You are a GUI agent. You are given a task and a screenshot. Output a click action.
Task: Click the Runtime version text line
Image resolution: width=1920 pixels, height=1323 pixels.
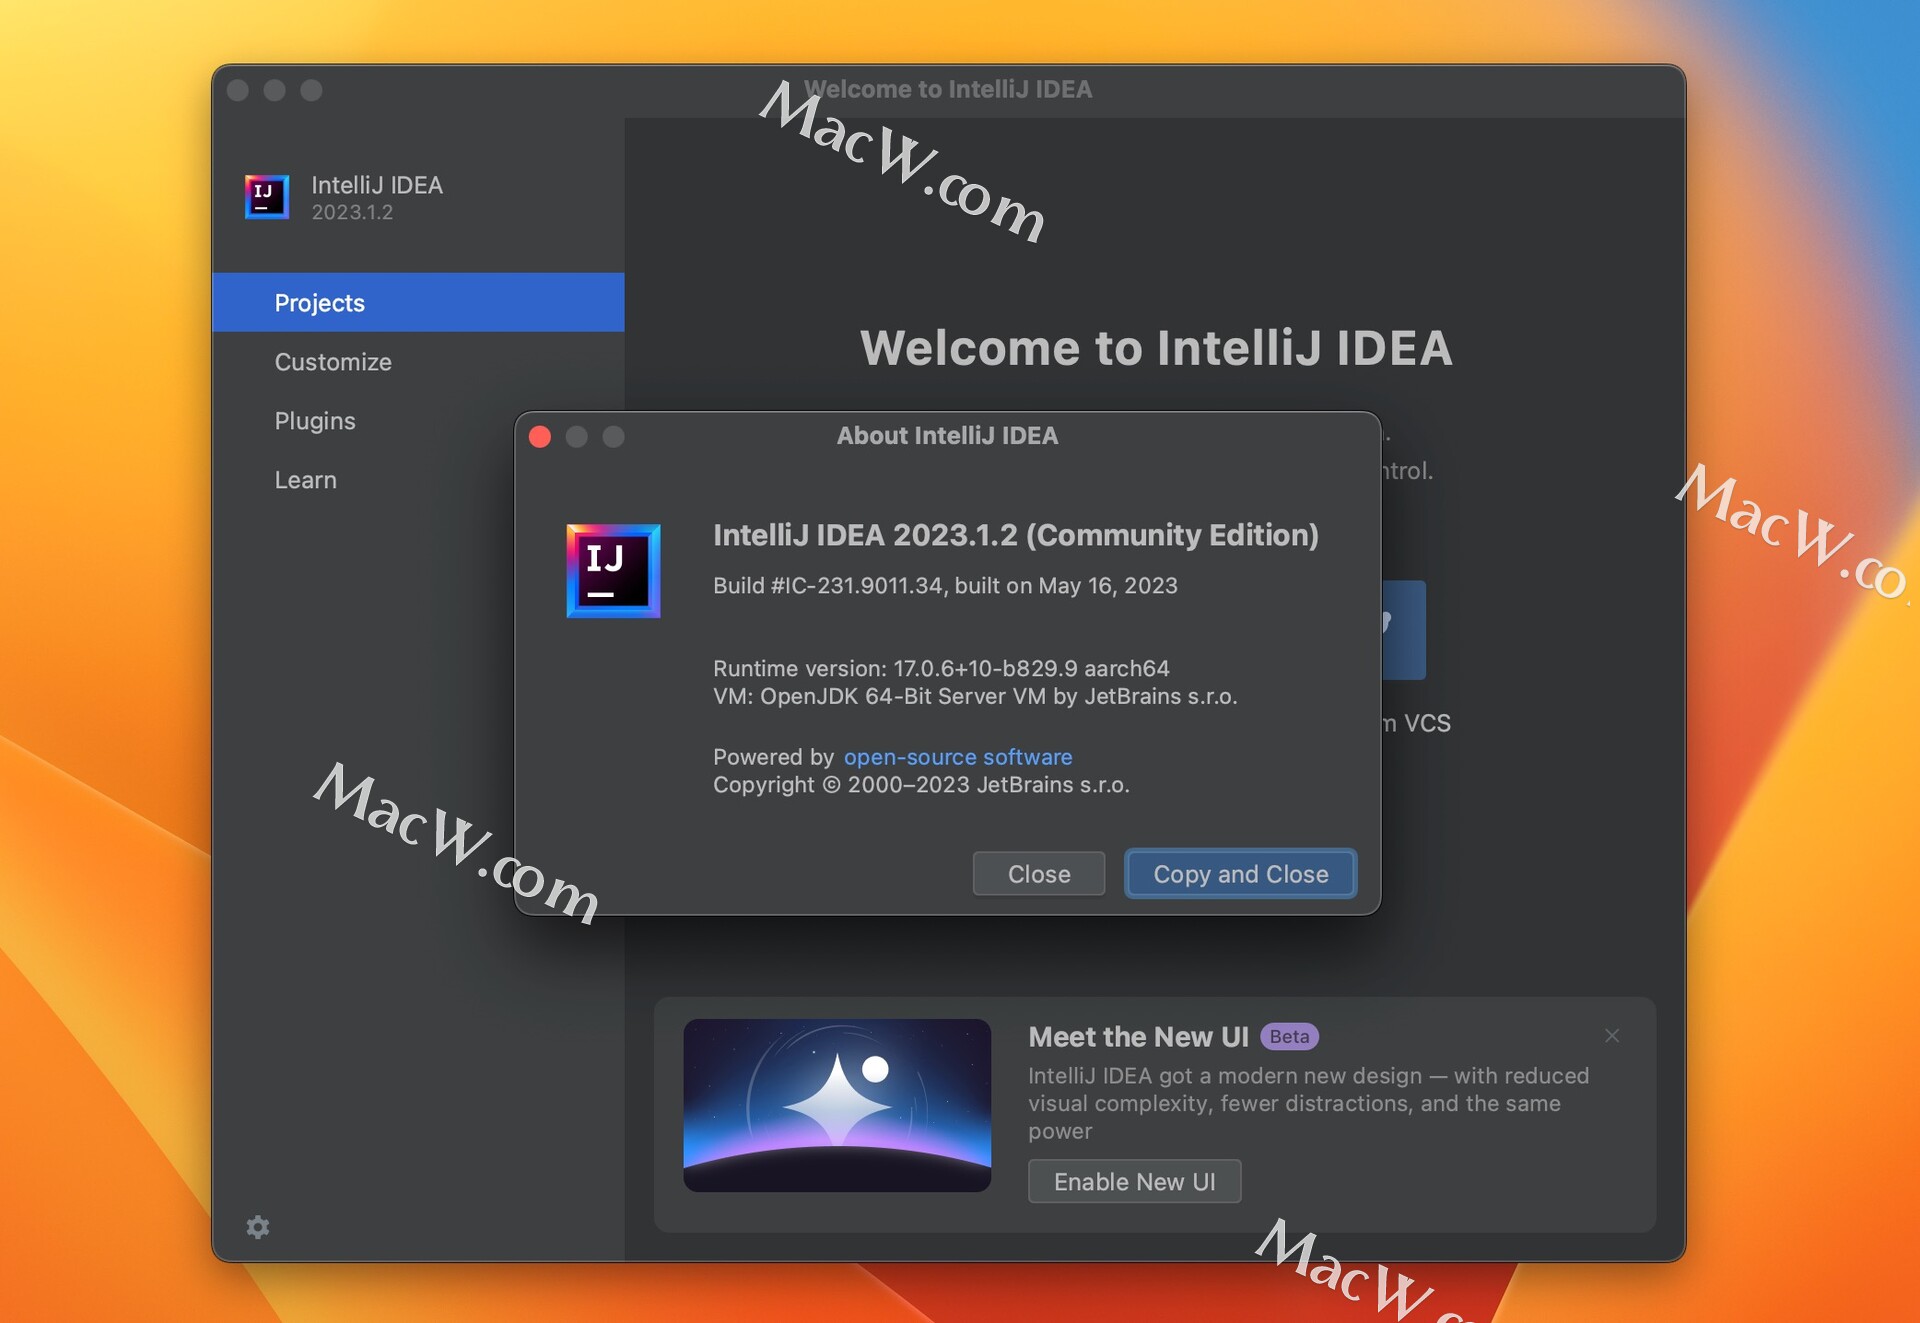[x=941, y=668]
